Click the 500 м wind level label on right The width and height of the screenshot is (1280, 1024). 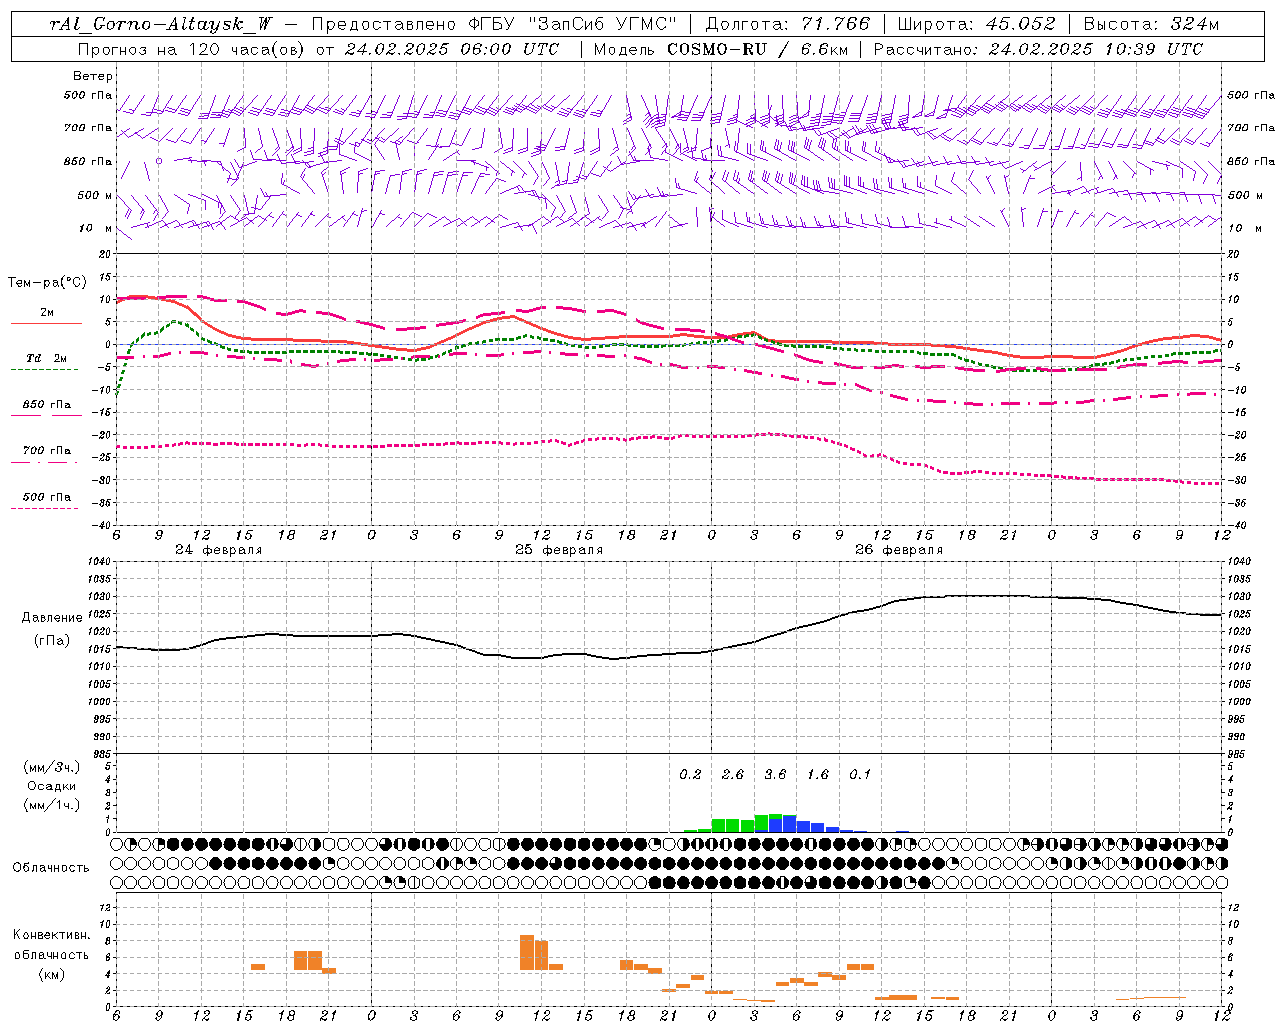(x=1244, y=195)
